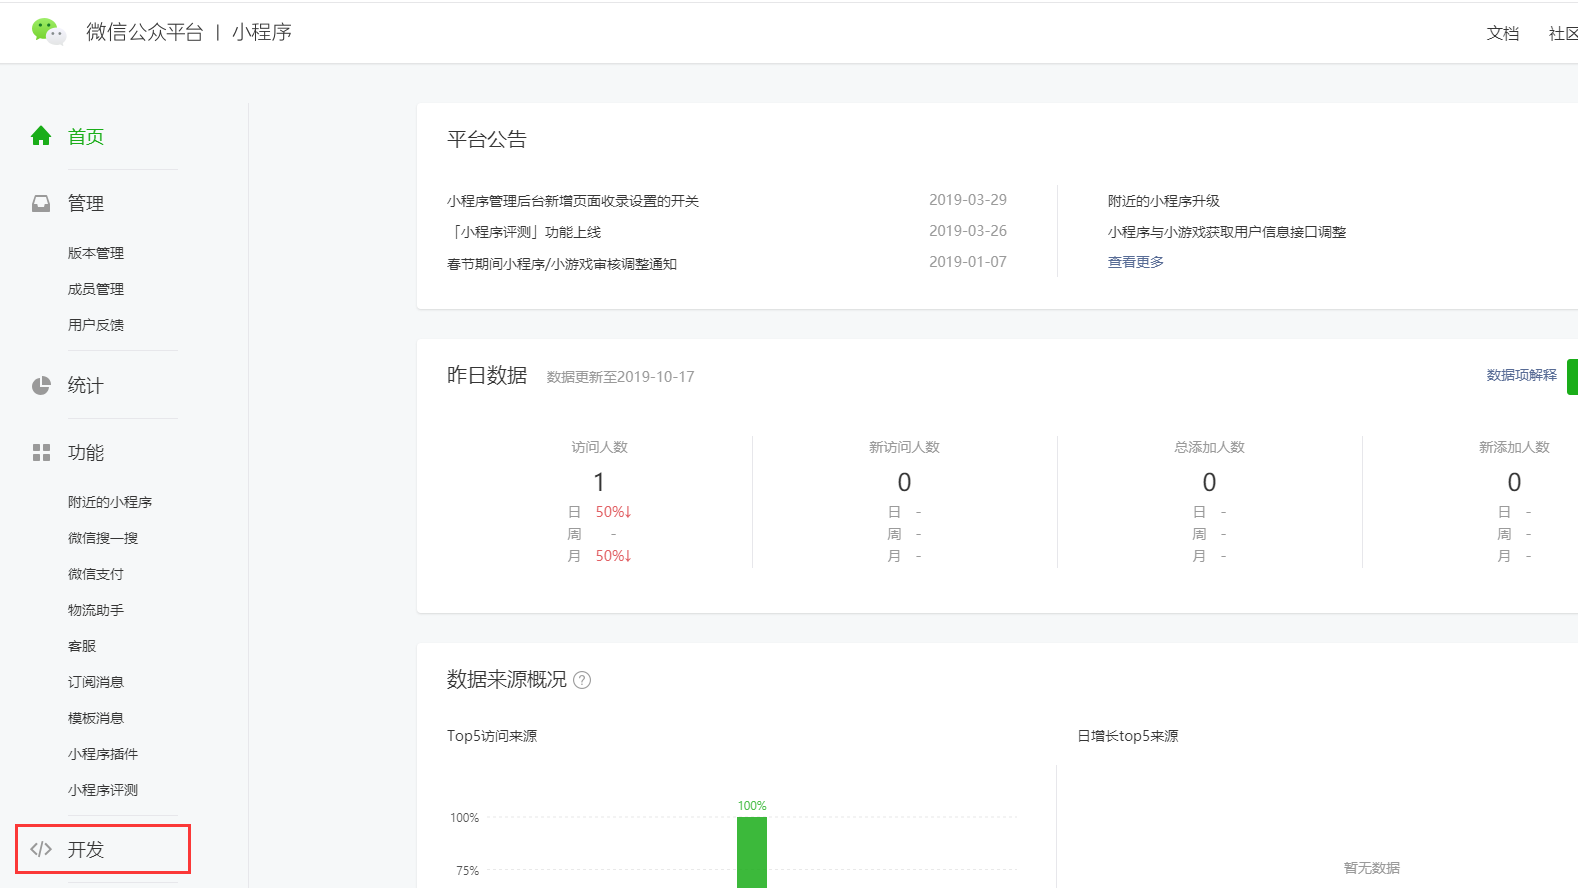Open the 附近的小程序升级 announcement
This screenshot has width=1578, height=888.
click(1163, 201)
